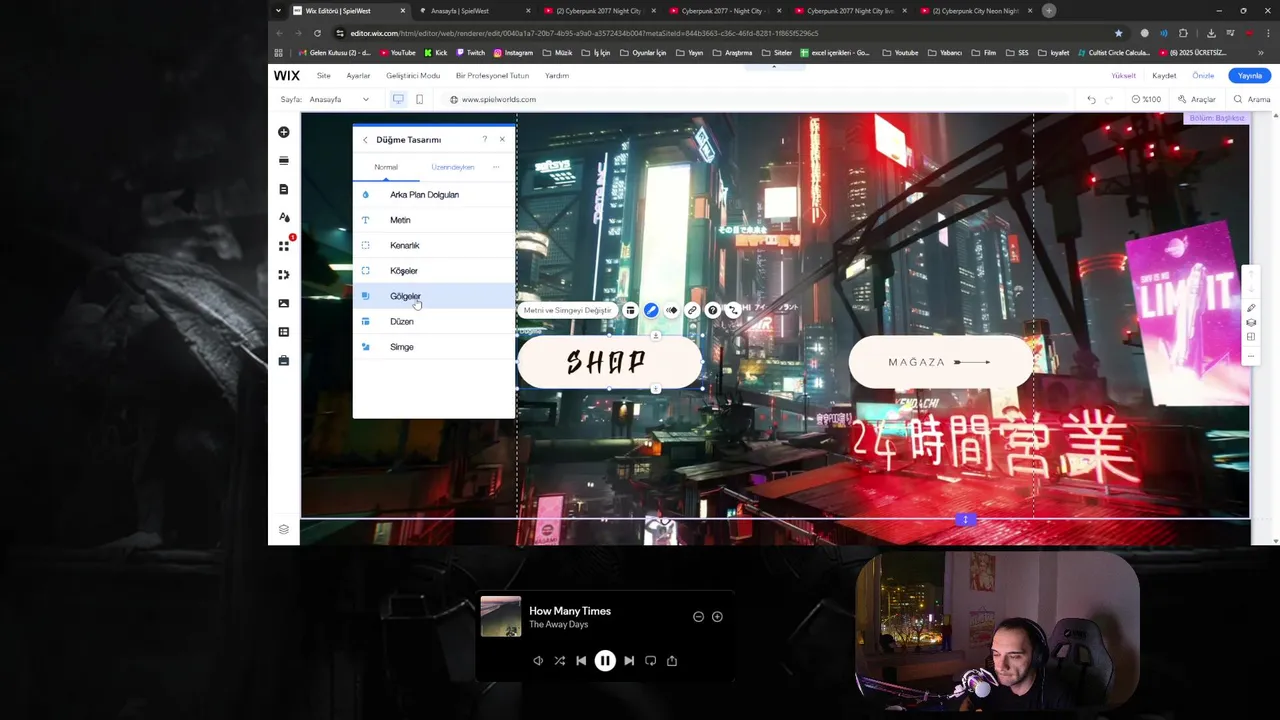Open help question mark in Düğme Tasarımı panel

484,139
